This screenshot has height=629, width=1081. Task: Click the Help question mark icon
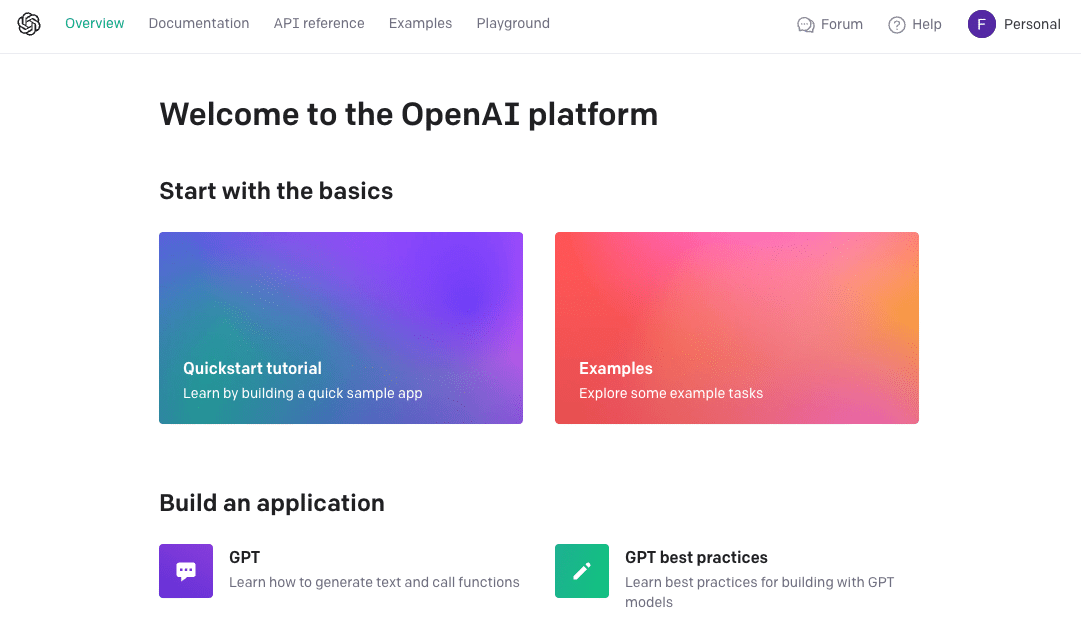896,25
